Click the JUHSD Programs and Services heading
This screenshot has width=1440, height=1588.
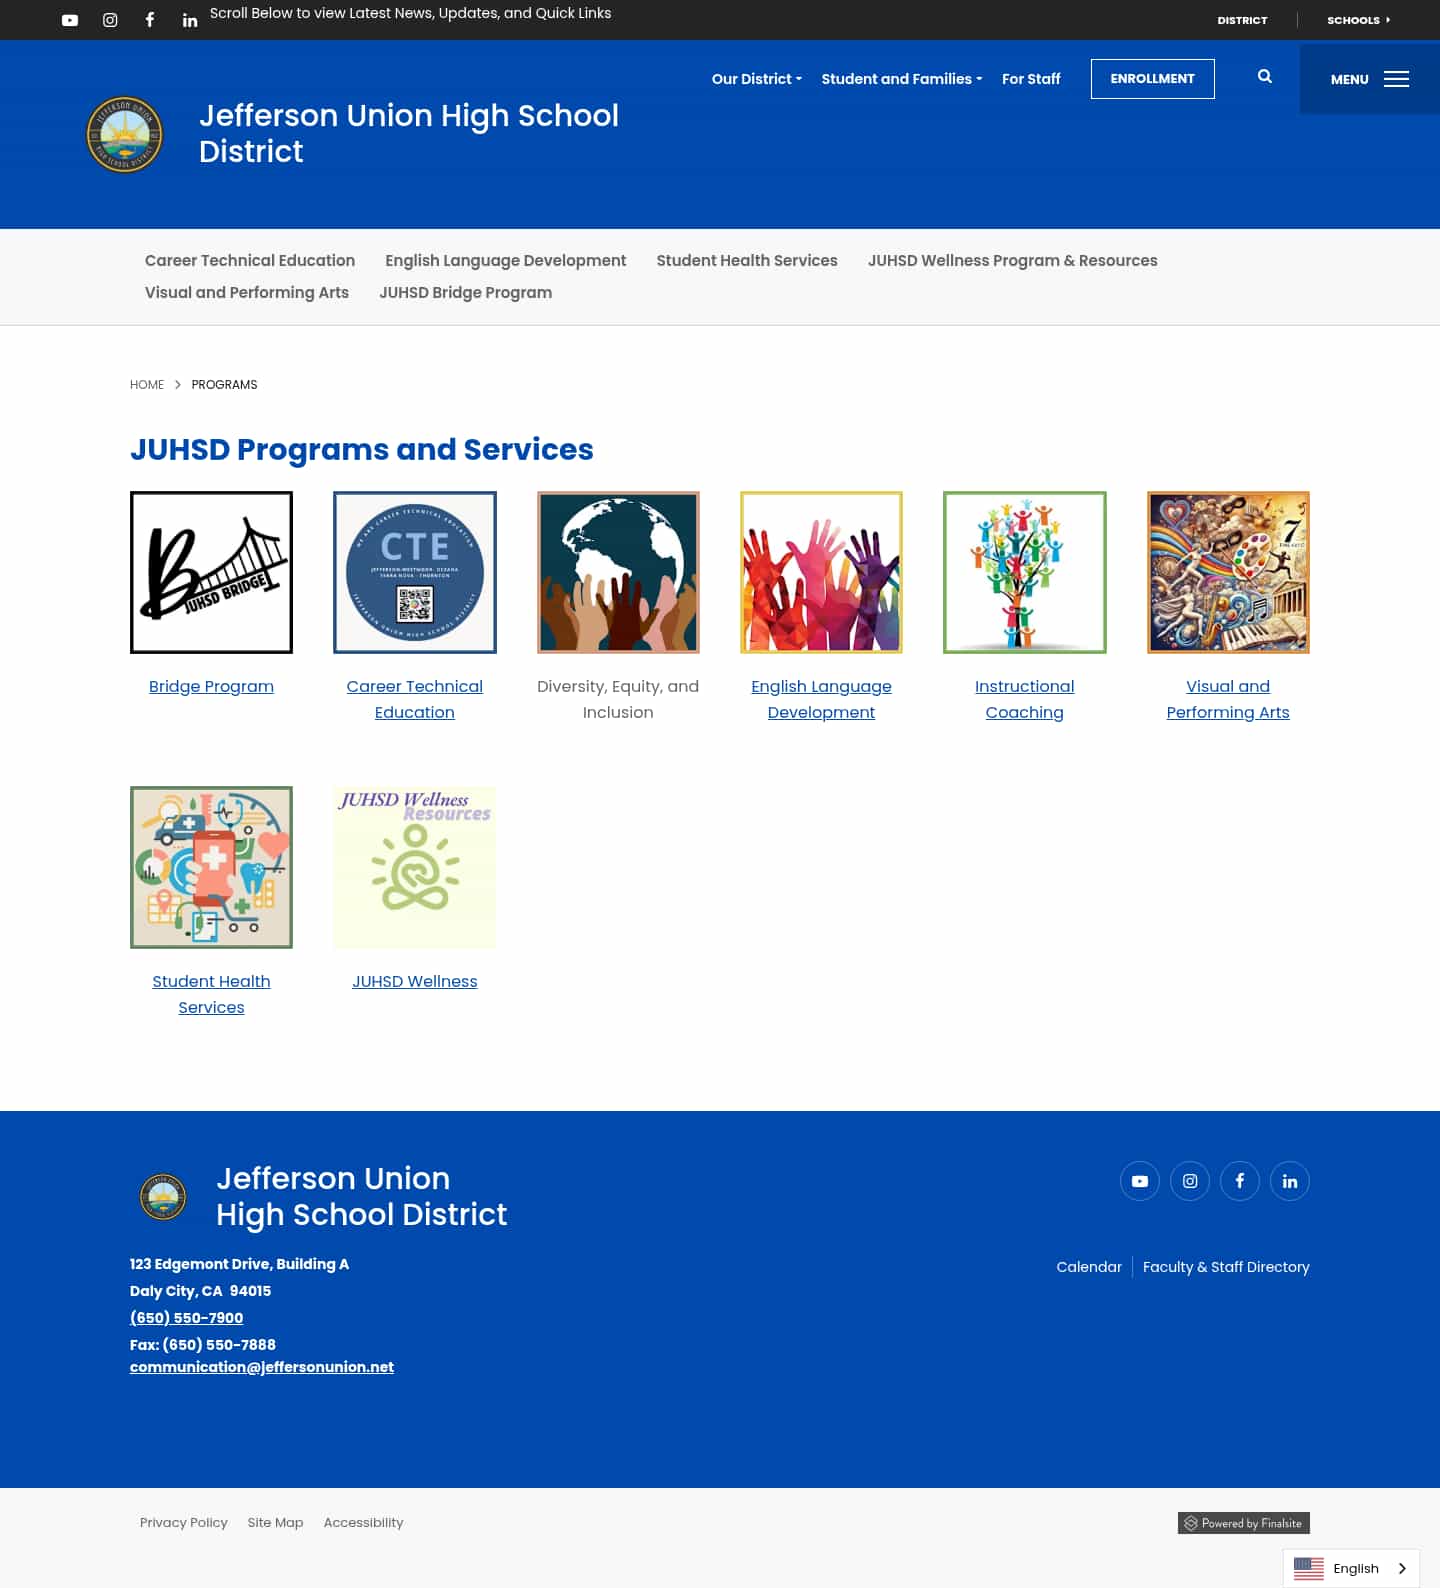click(362, 449)
